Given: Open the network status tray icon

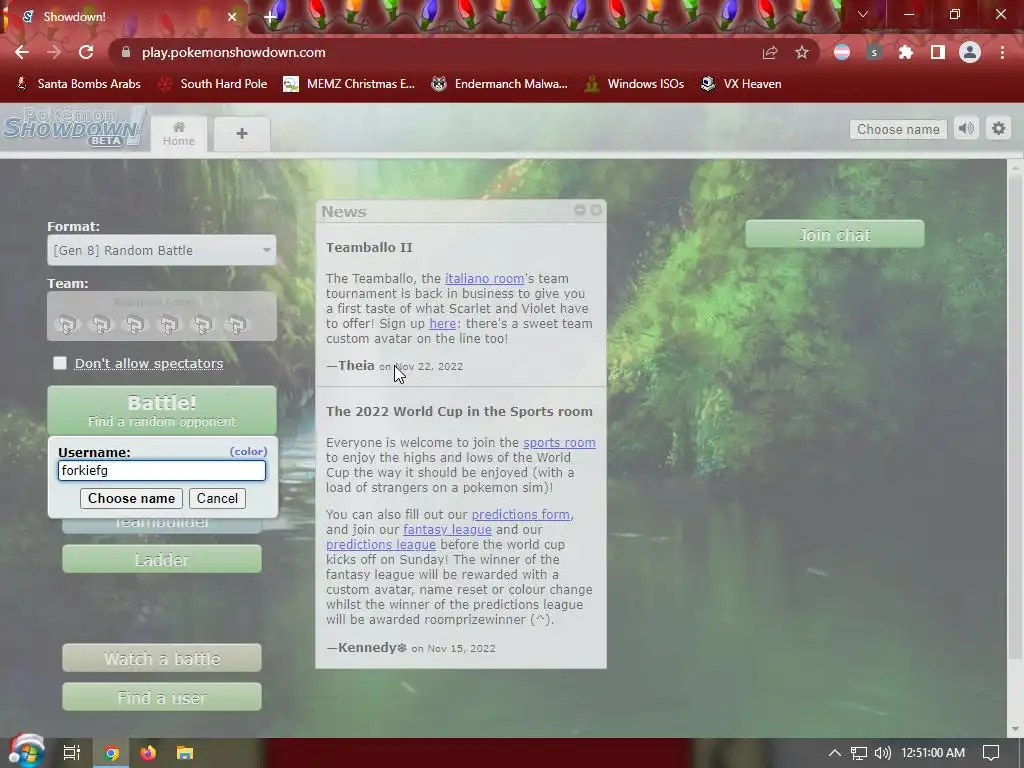Looking at the screenshot, I should [x=859, y=753].
